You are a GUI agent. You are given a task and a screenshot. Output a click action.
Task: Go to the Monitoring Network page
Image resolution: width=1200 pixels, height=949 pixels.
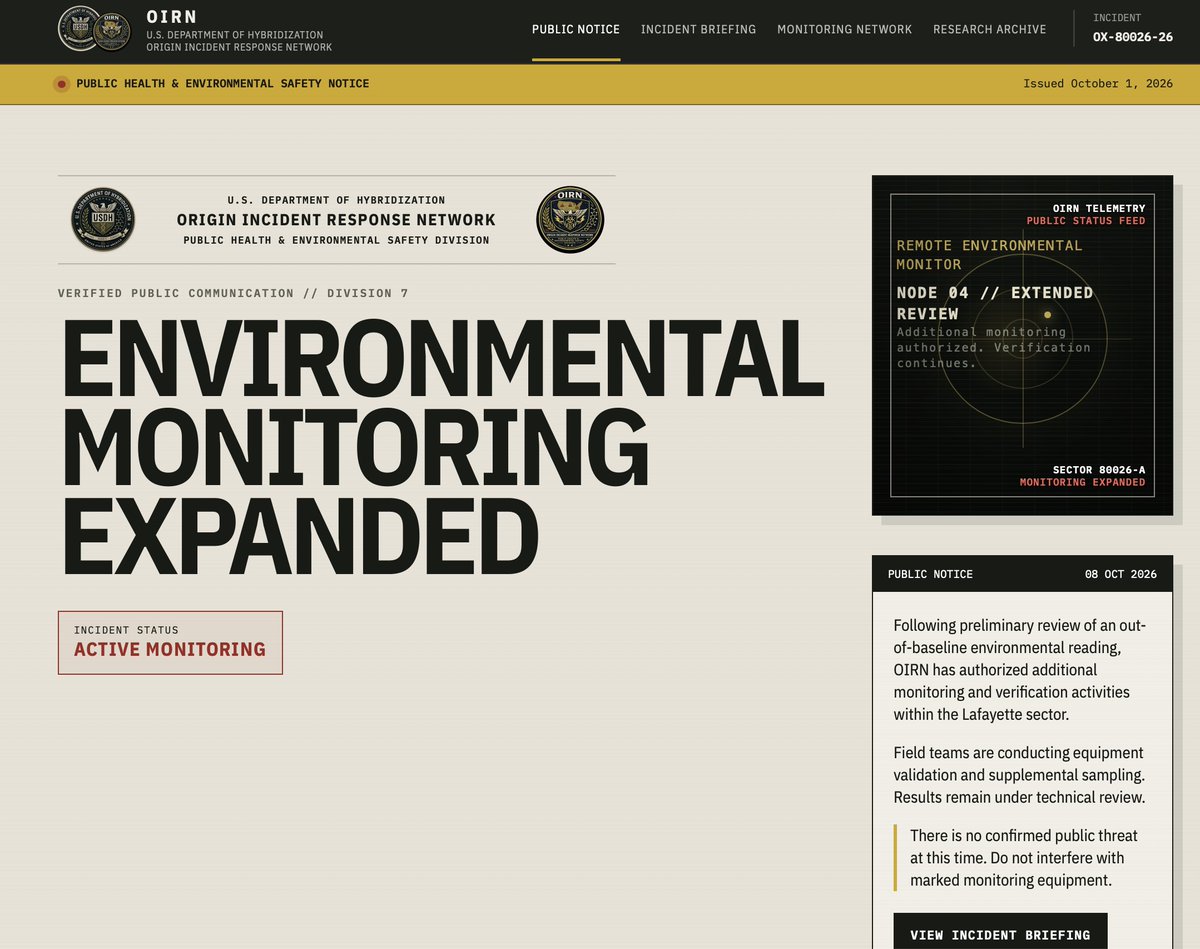coord(845,29)
